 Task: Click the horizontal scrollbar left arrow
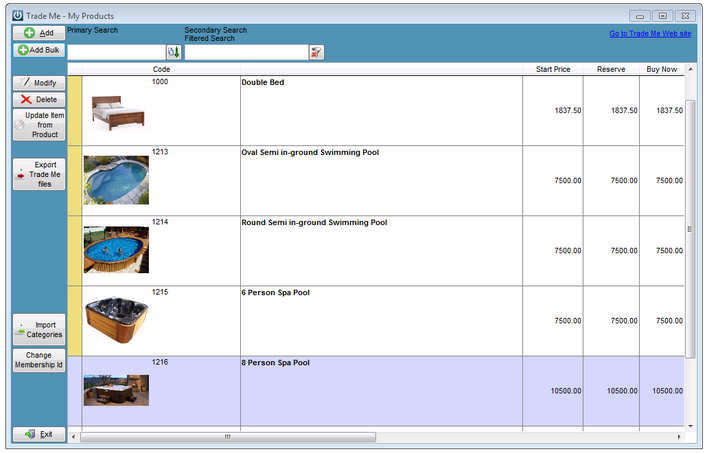coord(73,436)
